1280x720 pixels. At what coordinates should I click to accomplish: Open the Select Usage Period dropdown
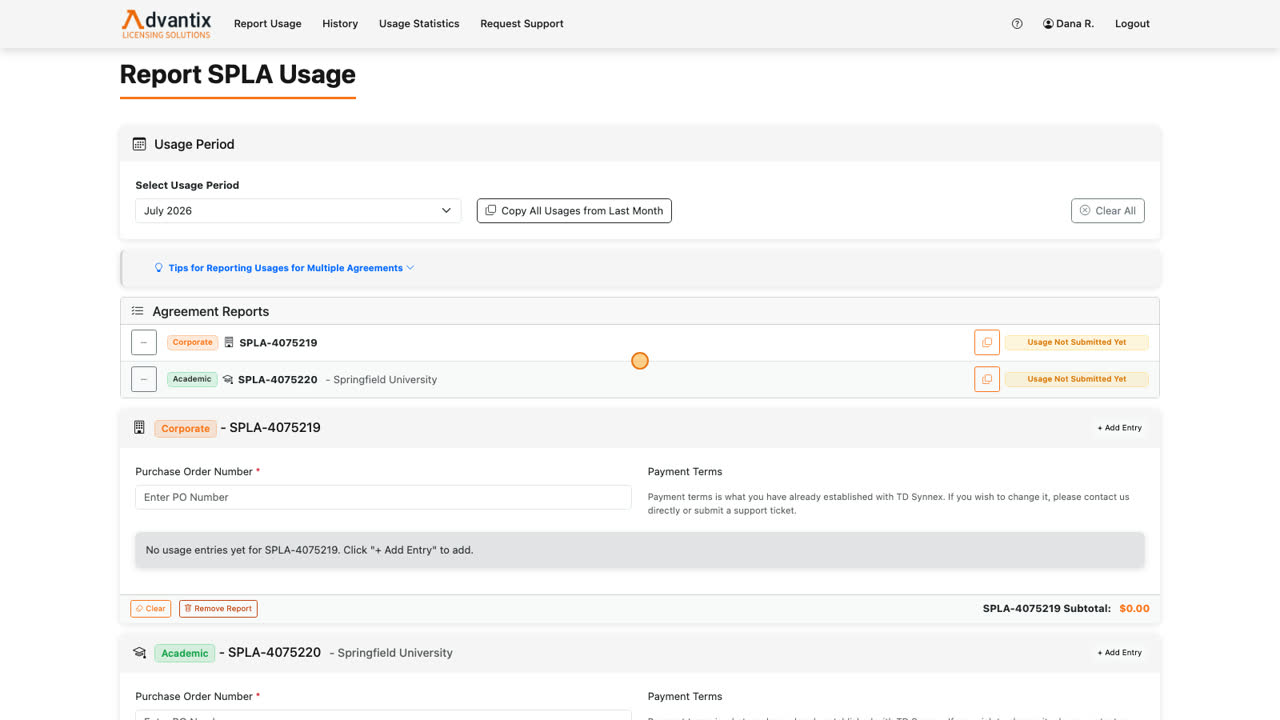pos(298,211)
